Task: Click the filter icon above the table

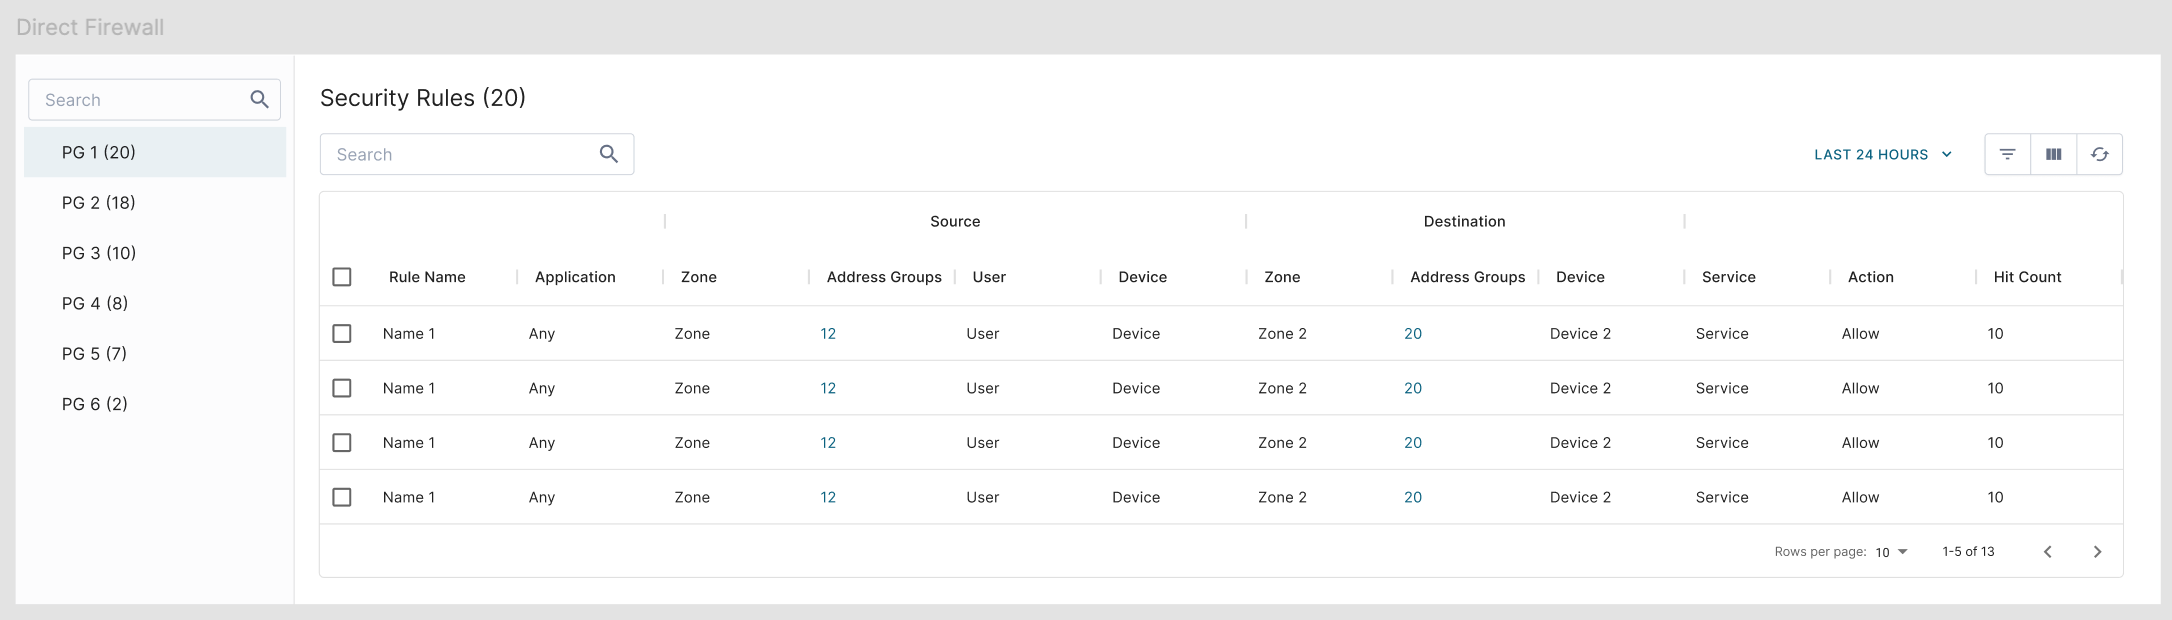Action: (x=2007, y=154)
